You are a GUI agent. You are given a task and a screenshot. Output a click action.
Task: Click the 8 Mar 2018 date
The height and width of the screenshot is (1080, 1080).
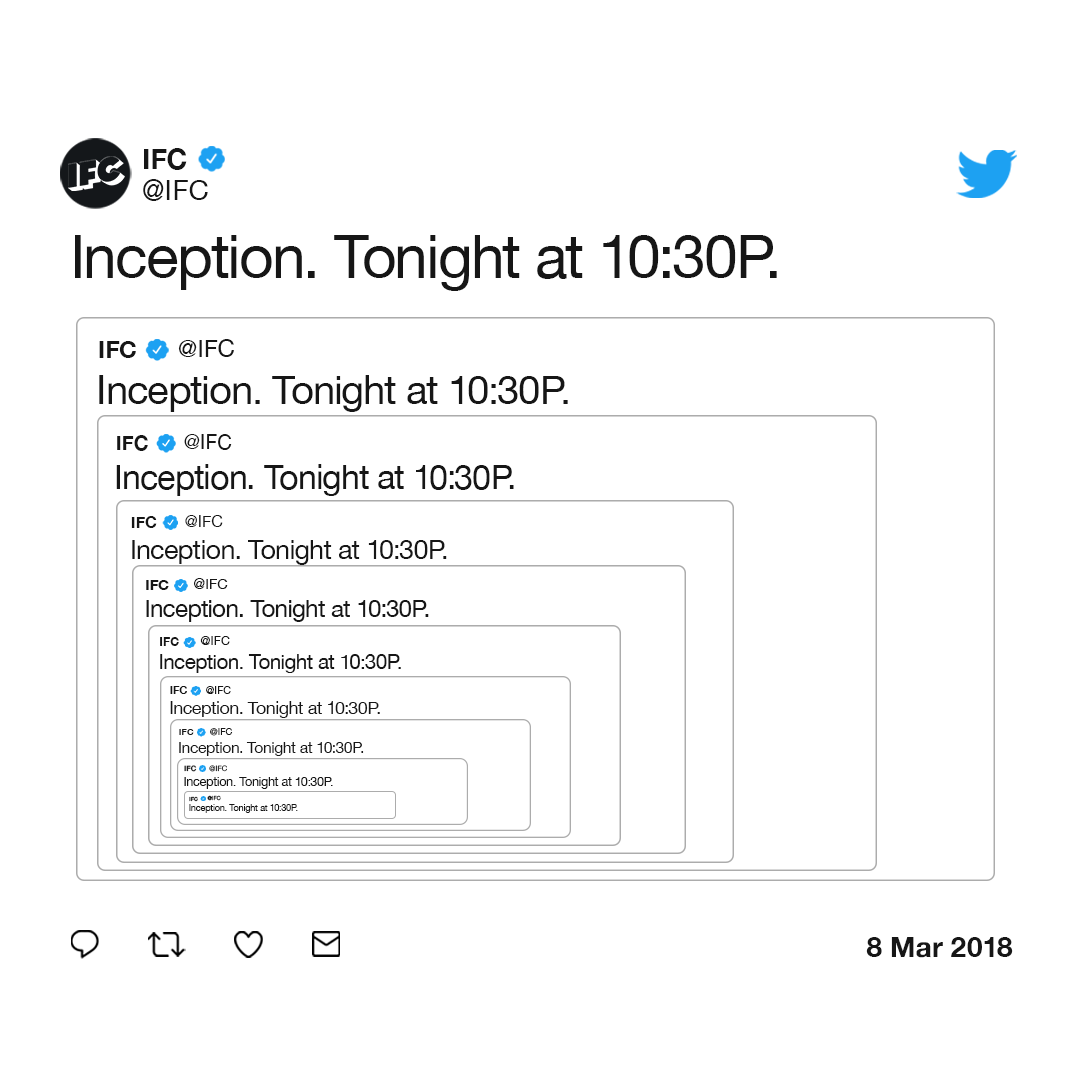coord(939,947)
